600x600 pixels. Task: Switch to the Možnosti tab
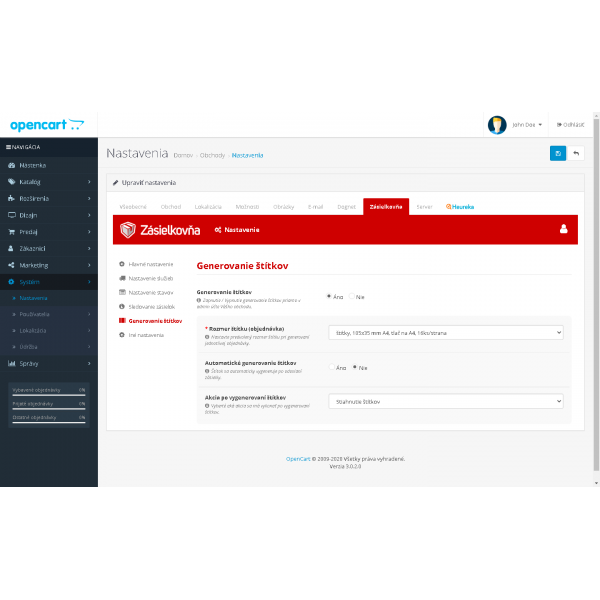click(247, 207)
